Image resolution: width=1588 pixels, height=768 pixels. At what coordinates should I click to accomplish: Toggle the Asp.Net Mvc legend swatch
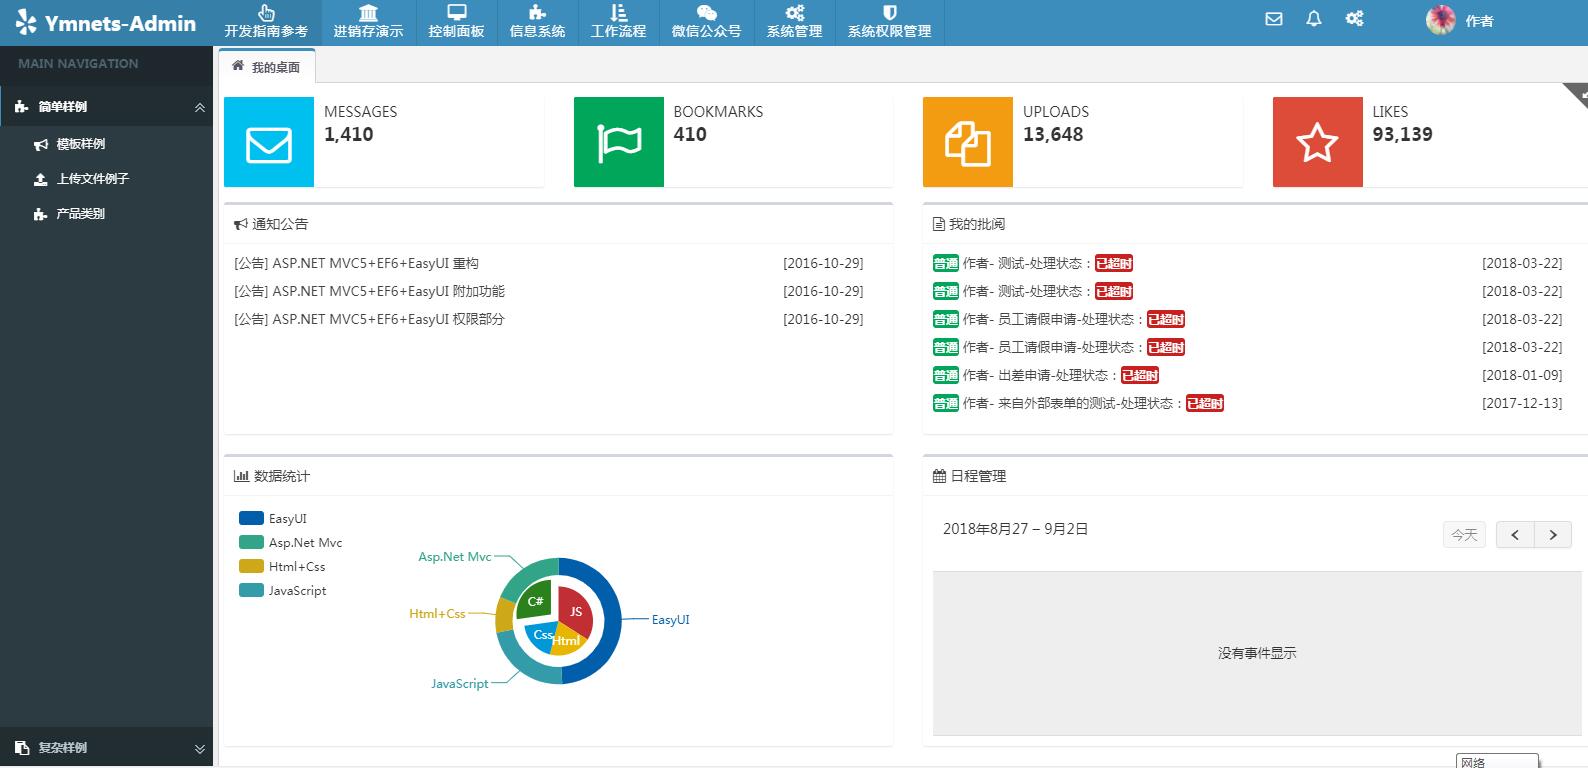251,543
